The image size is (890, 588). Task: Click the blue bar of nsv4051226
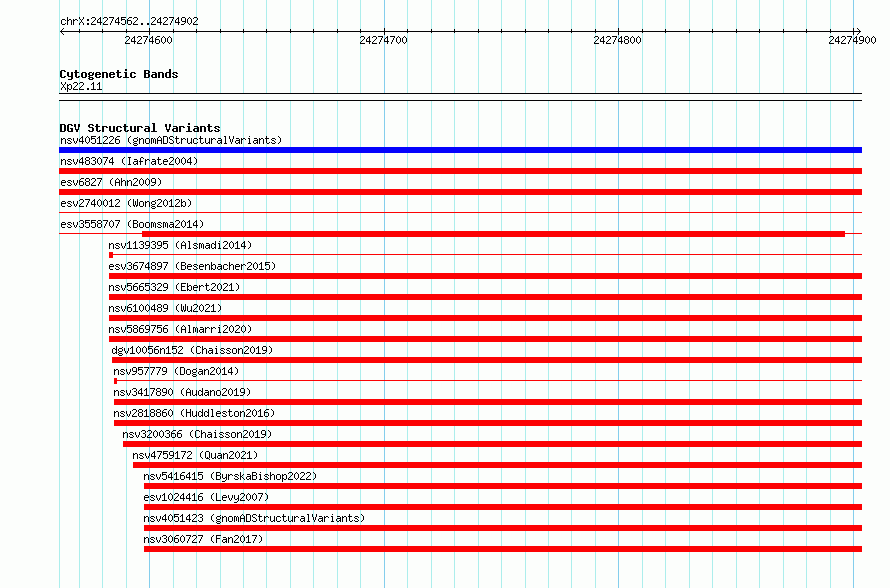460,150
